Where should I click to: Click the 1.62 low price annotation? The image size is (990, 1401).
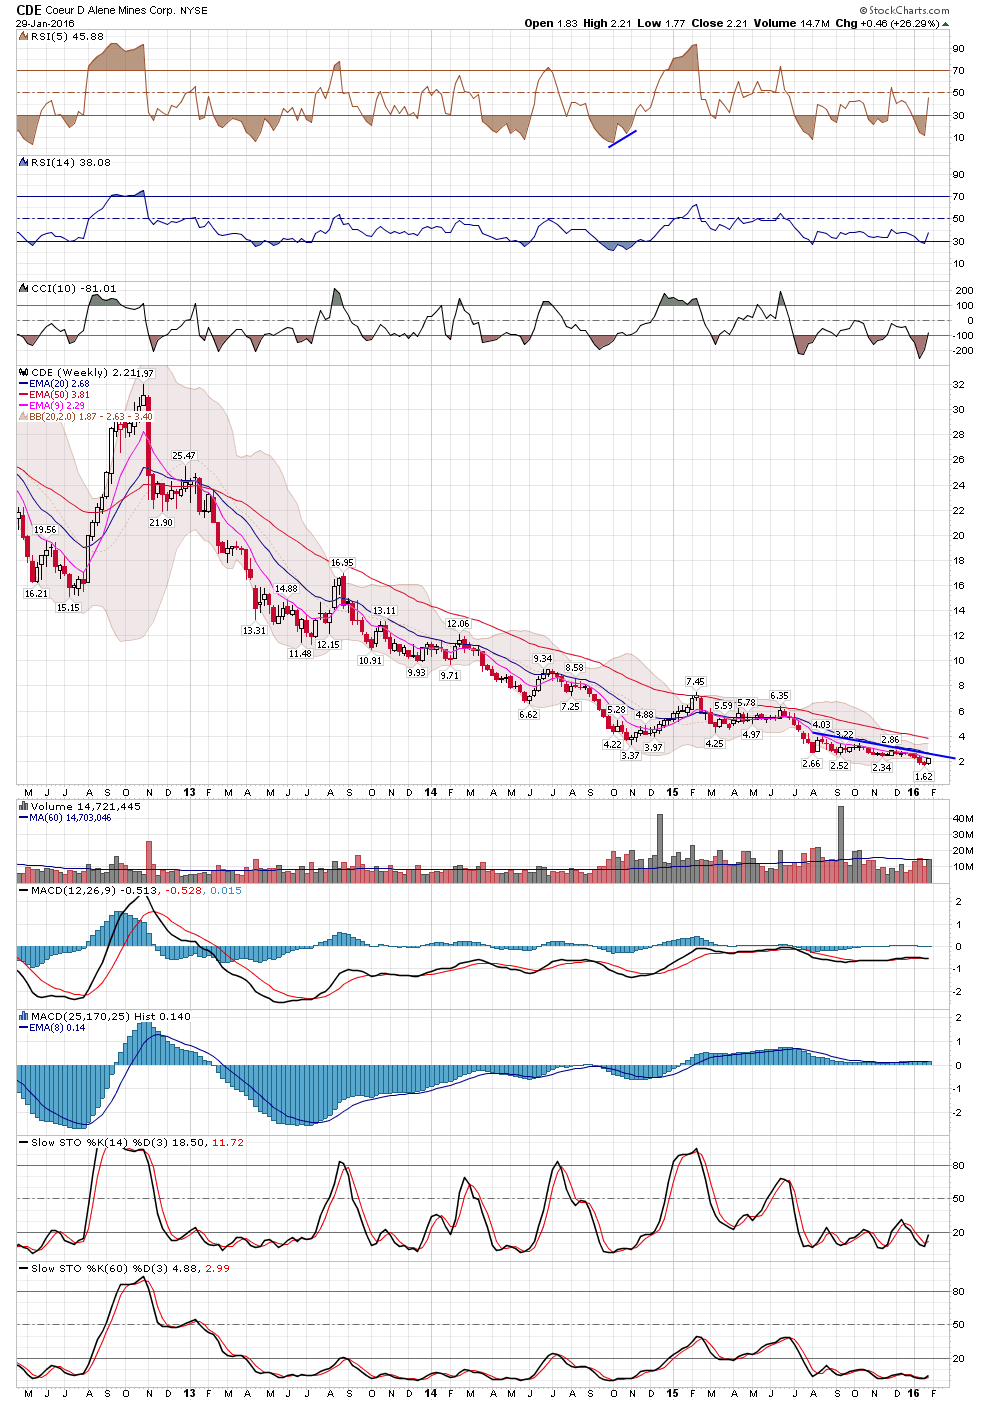point(924,777)
